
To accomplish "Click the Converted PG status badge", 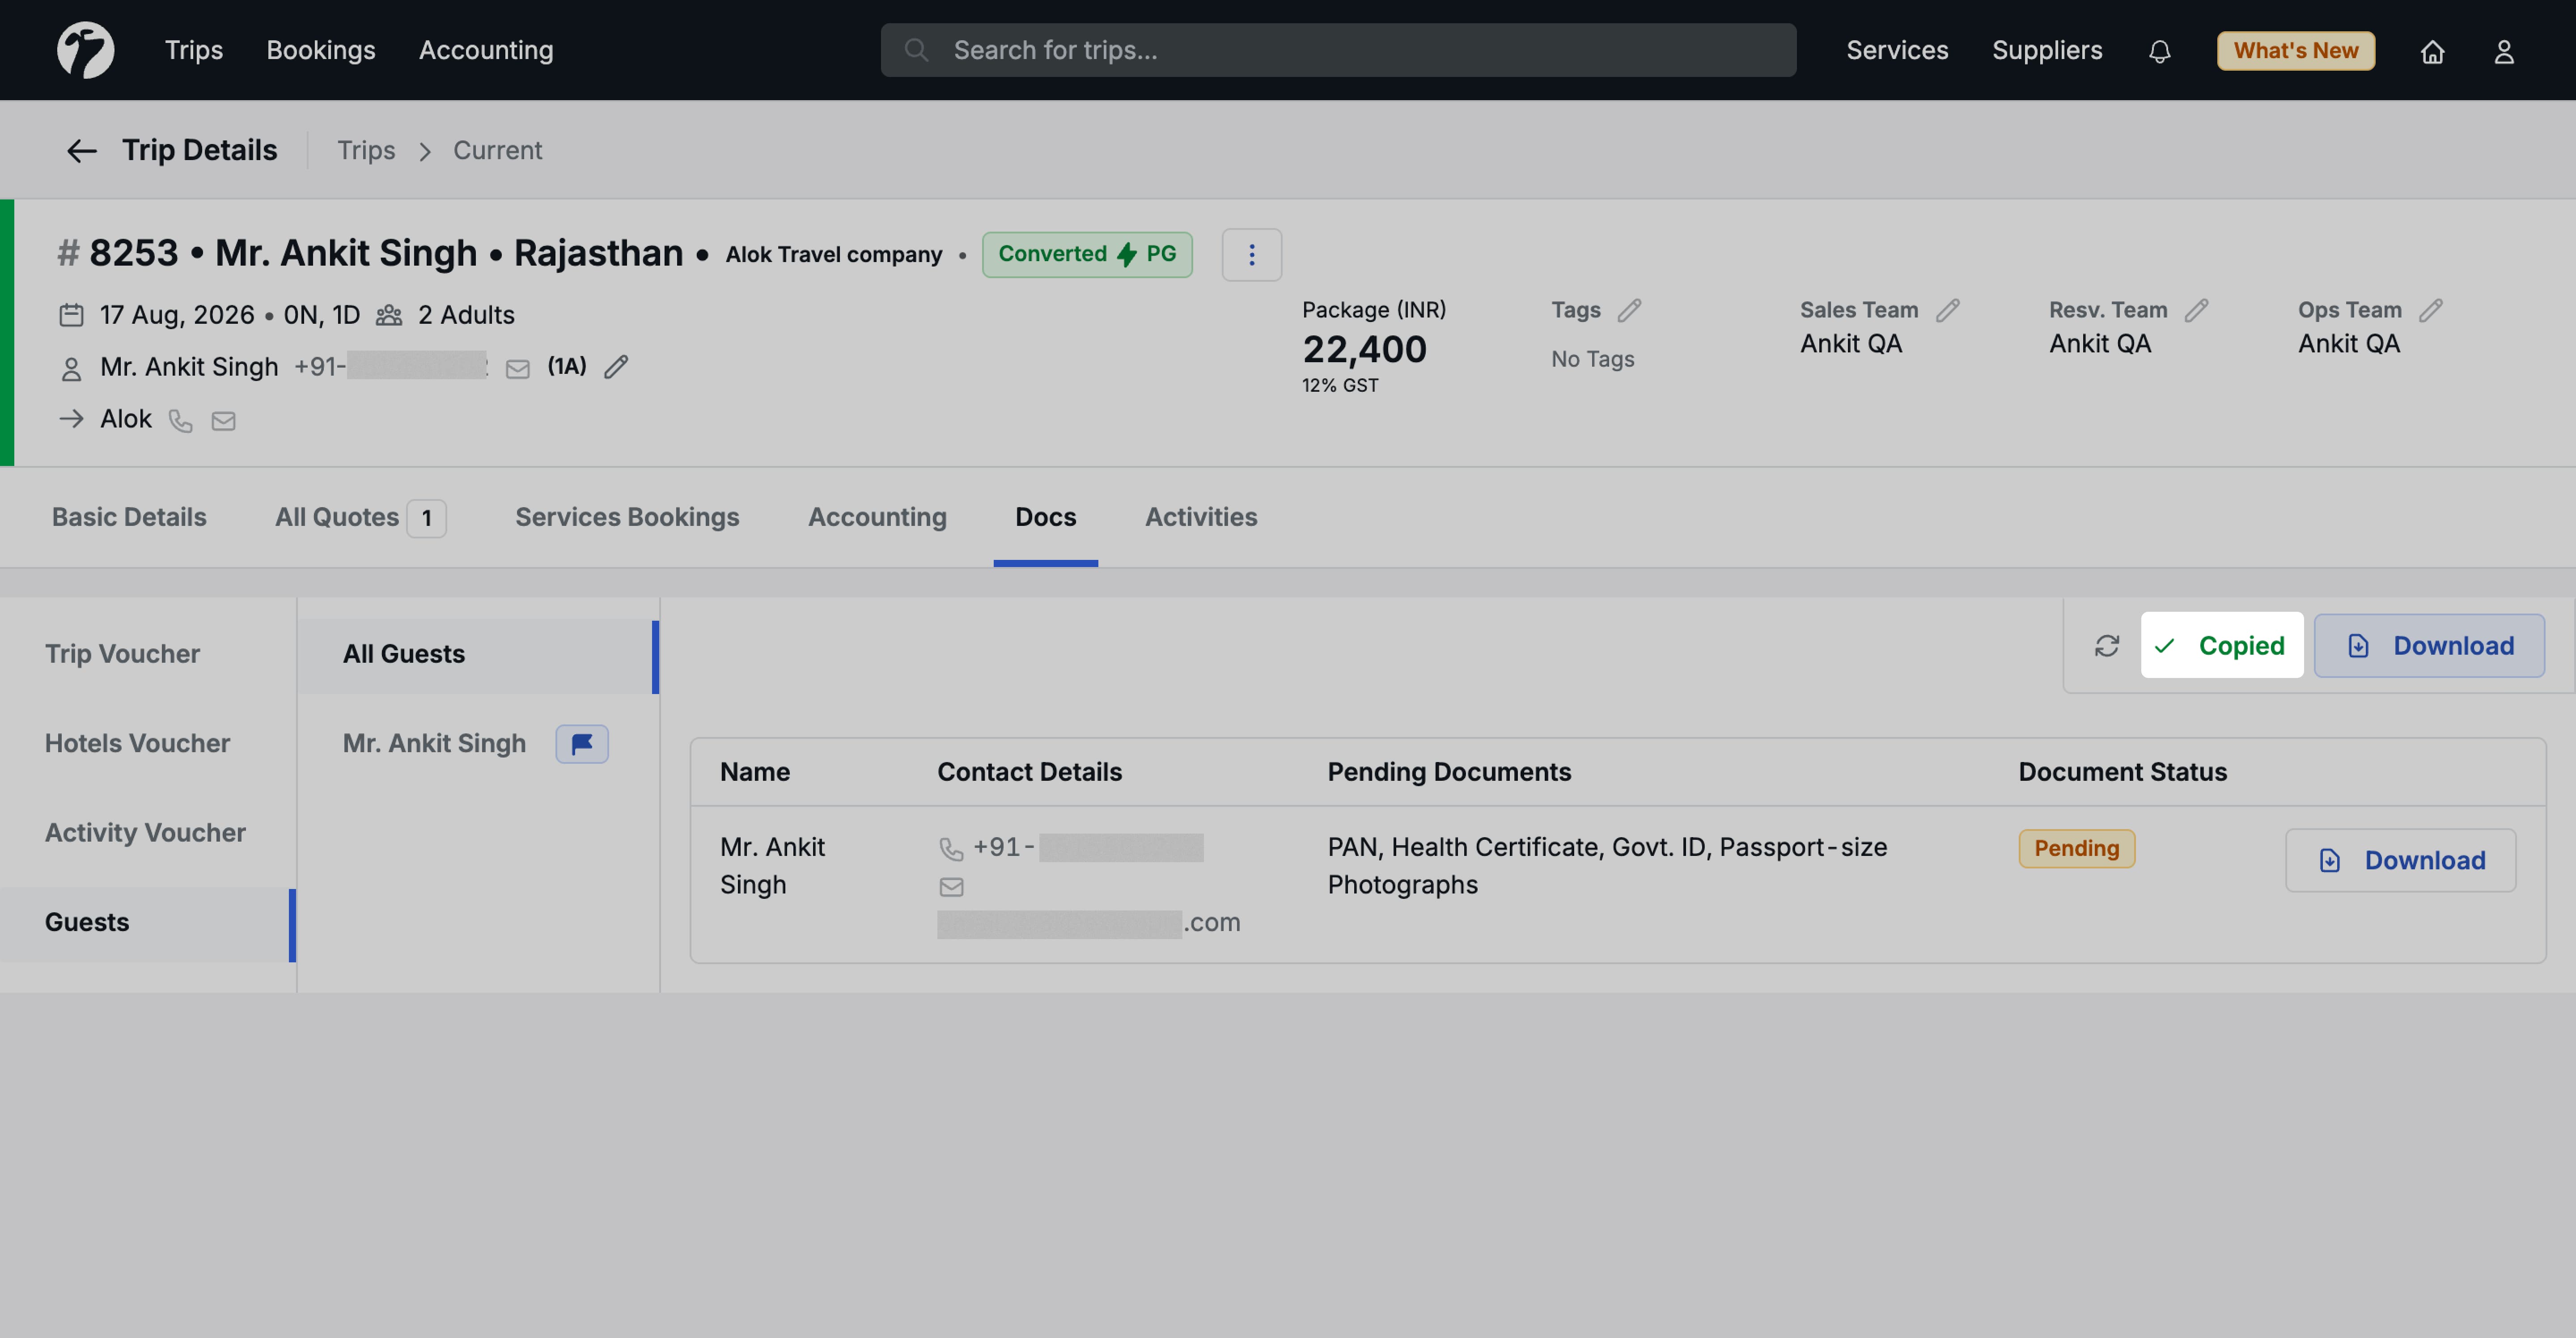I will click(1087, 255).
